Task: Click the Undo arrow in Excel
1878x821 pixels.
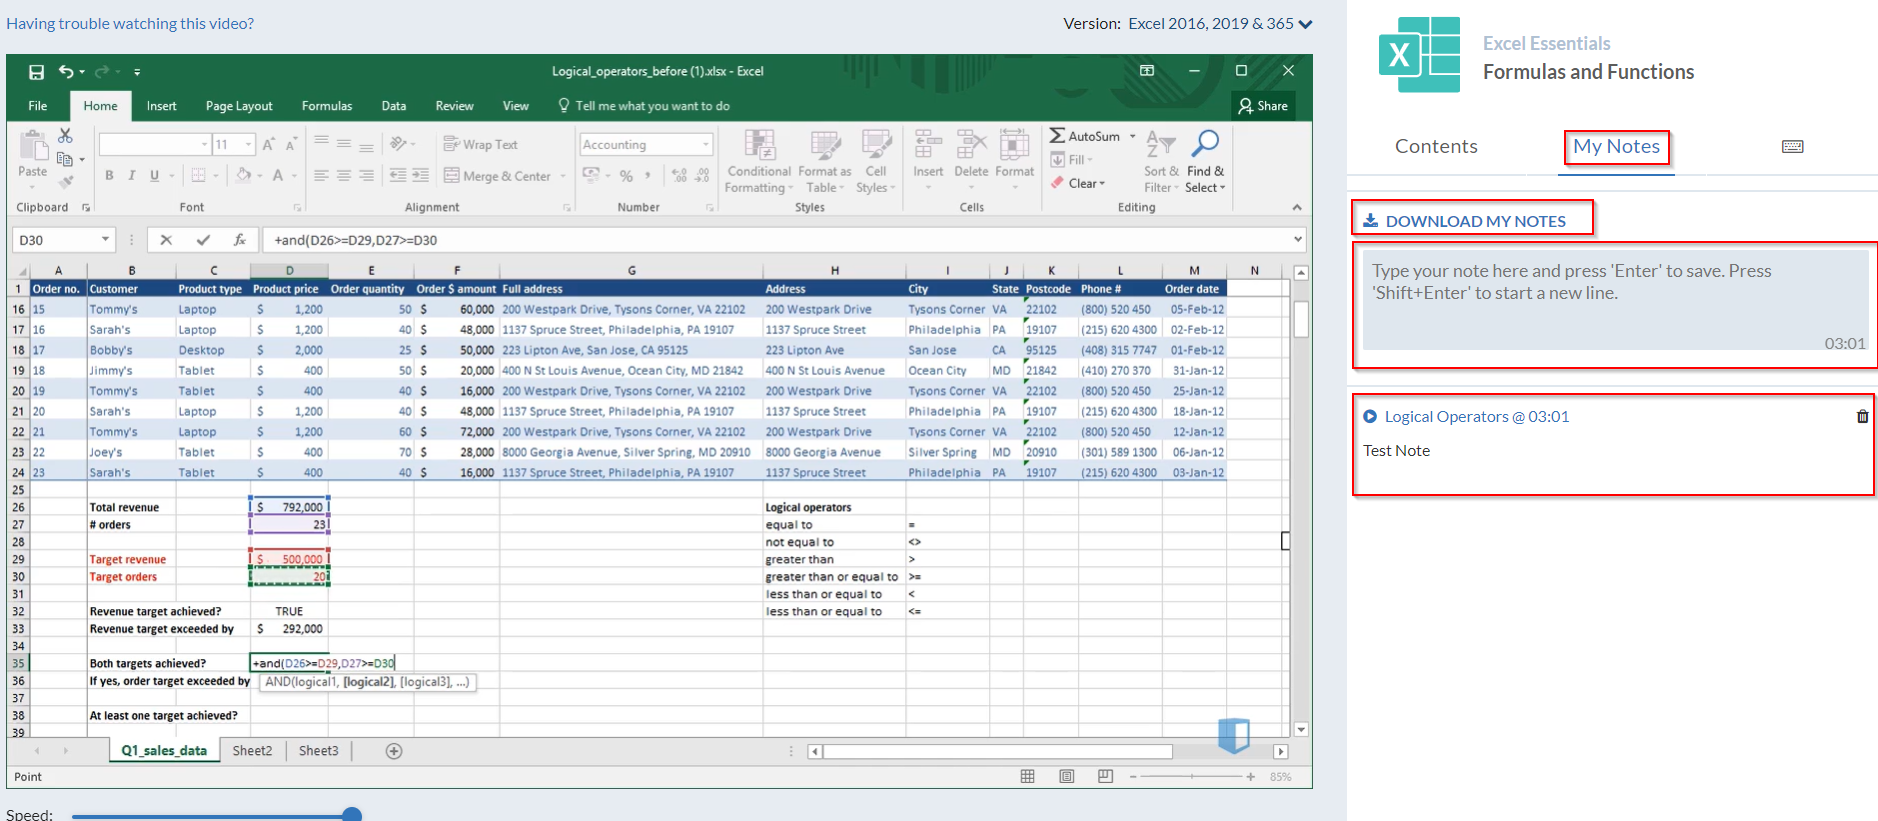Action: point(66,71)
